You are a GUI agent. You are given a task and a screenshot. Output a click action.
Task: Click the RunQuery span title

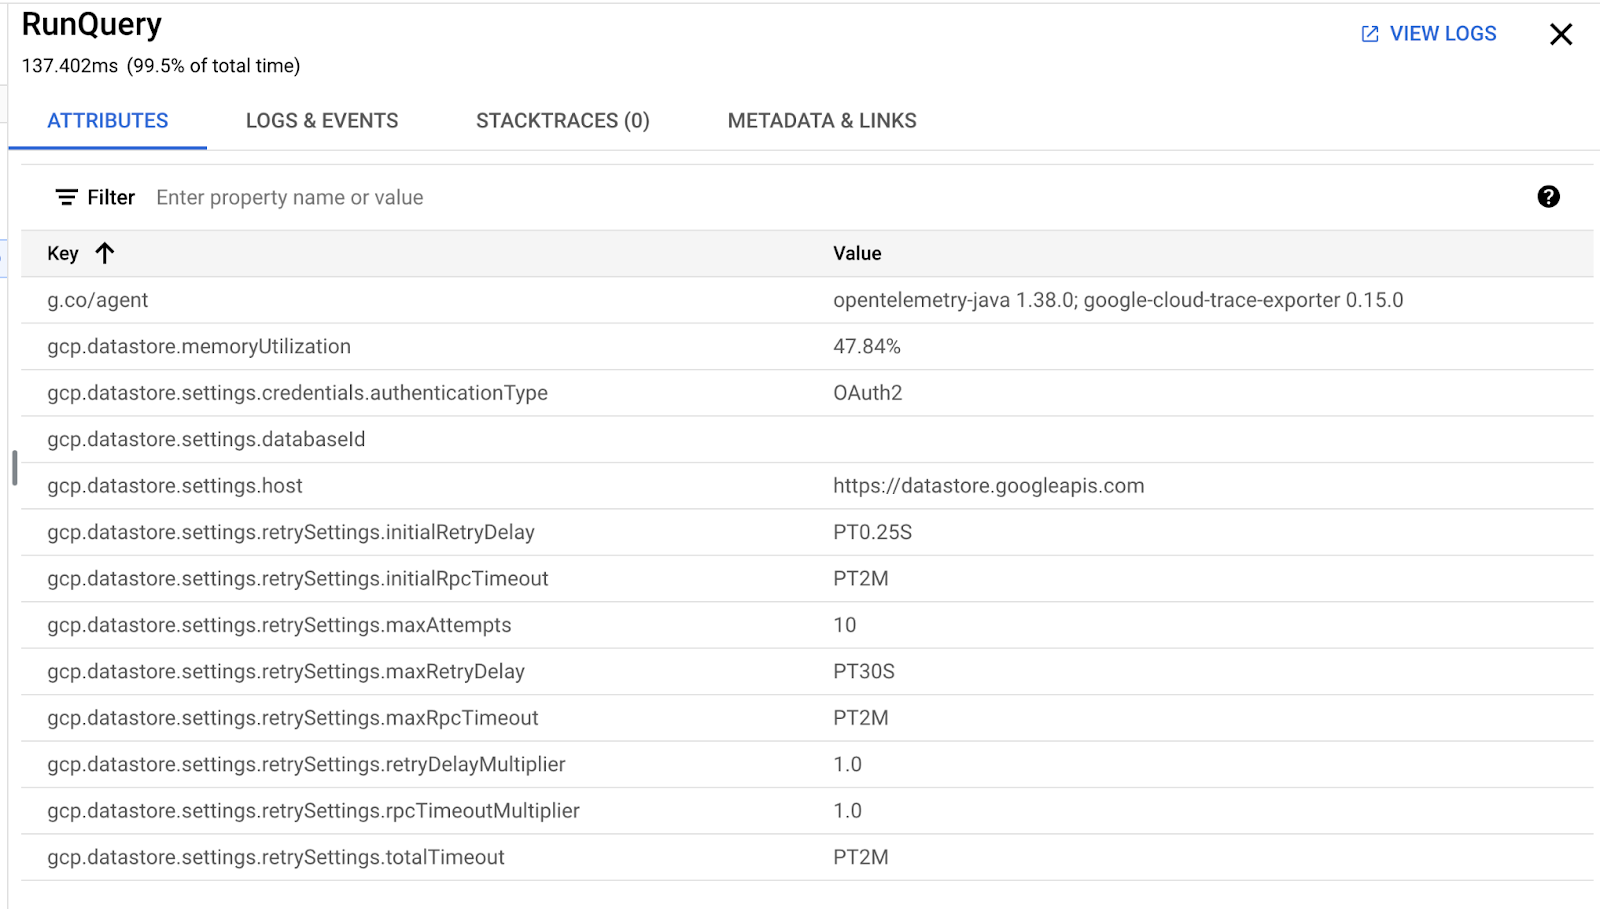pyautogui.click(x=90, y=23)
